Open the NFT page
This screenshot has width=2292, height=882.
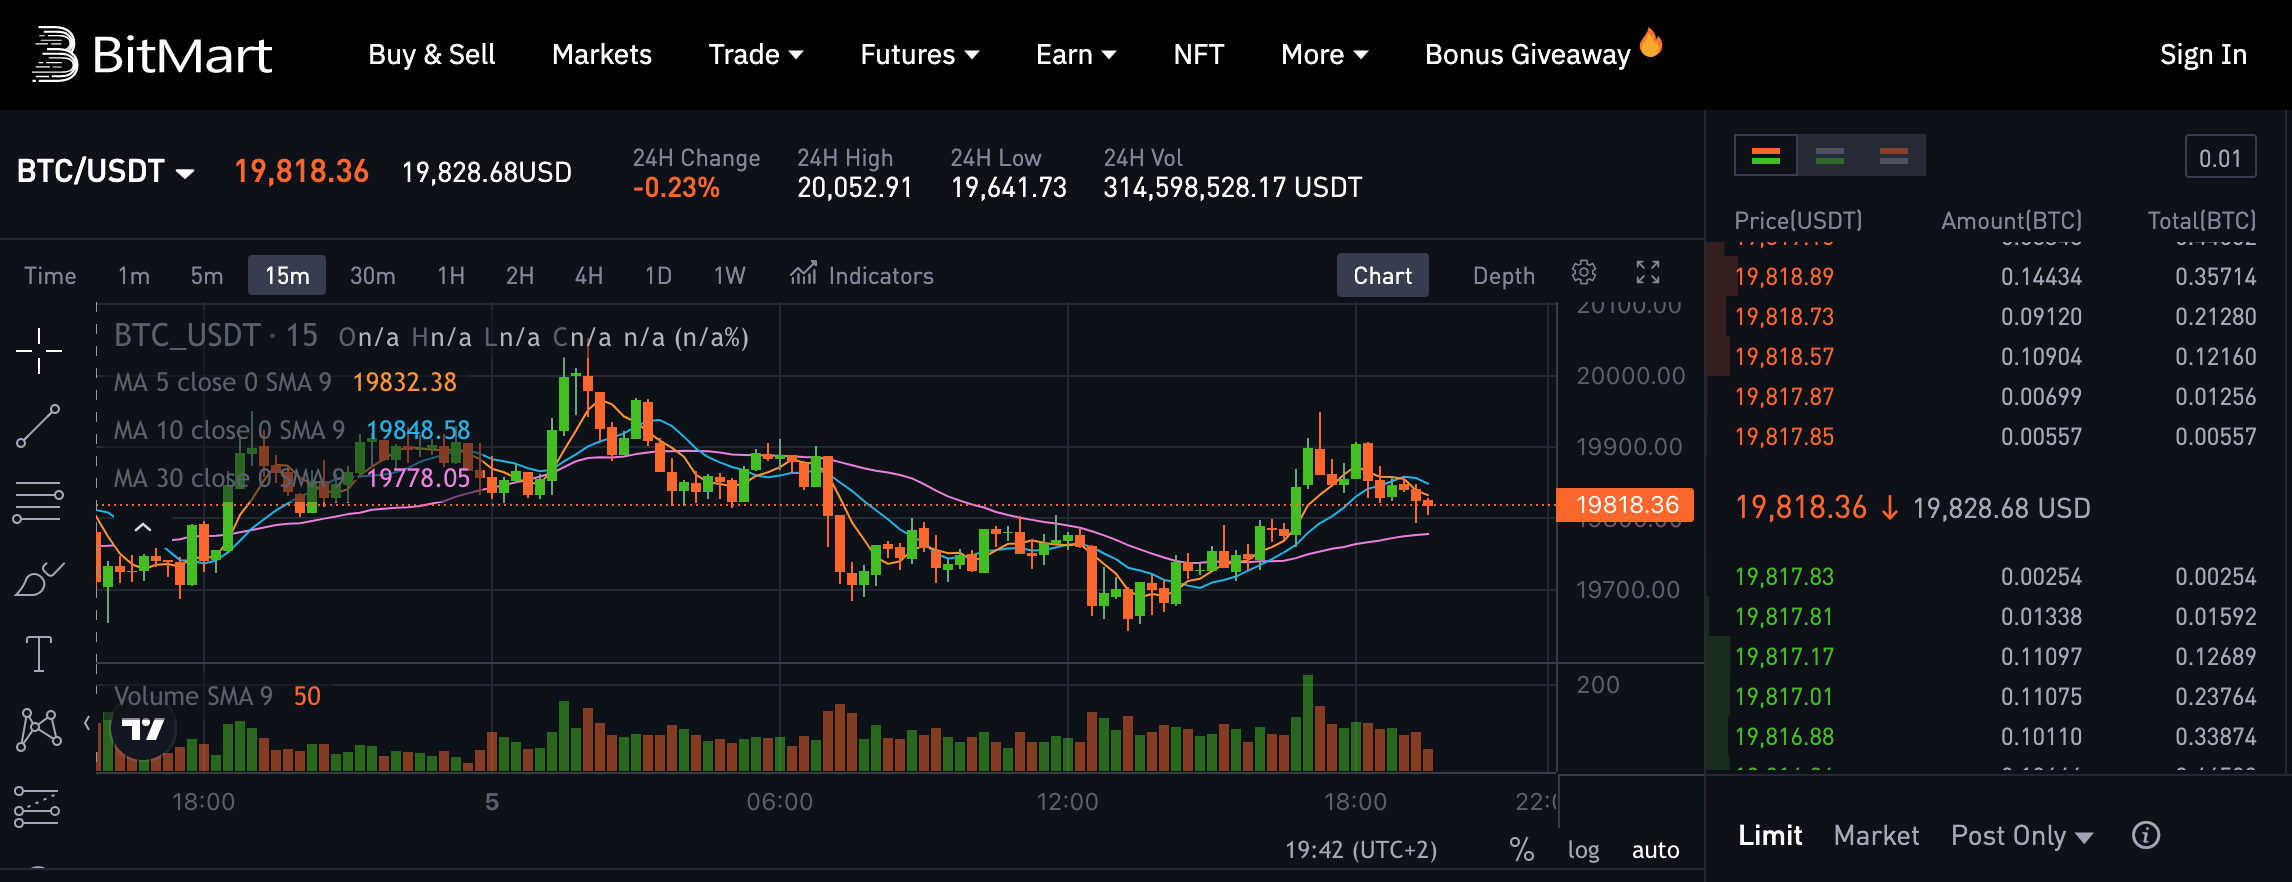coord(1199,54)
